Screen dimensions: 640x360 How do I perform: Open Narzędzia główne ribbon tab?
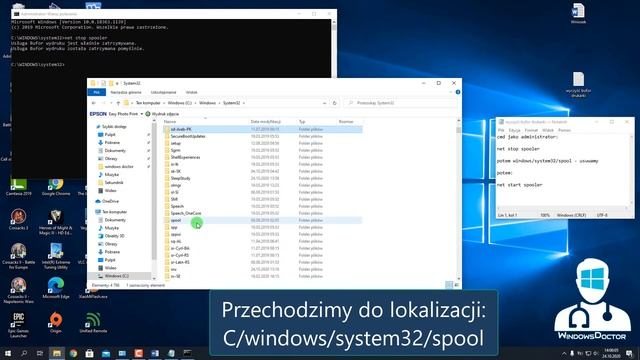pyautogui.click(x=126, y=93)
